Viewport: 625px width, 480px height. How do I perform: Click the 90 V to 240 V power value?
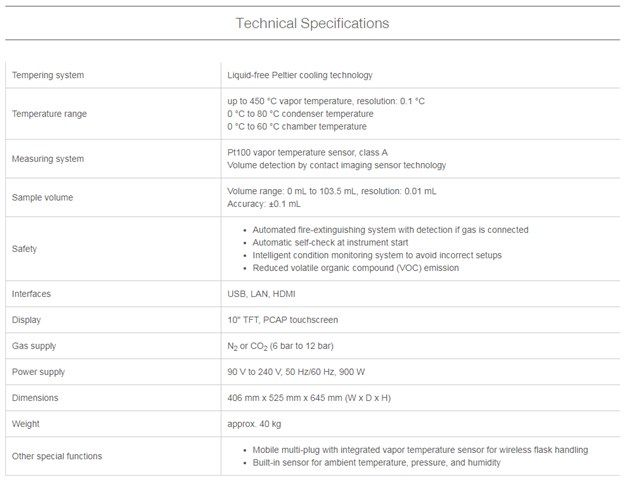[x=296, y=372]
